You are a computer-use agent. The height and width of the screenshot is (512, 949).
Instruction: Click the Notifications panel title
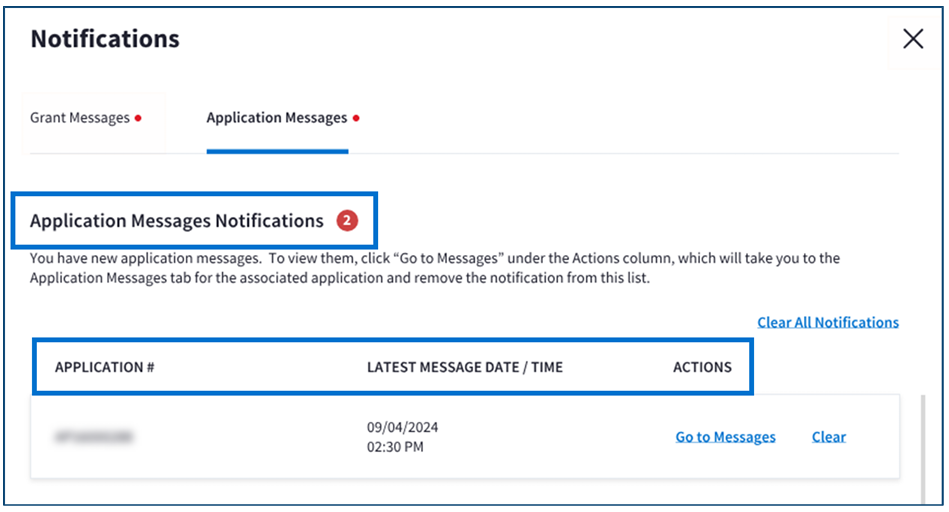(105, 39)
